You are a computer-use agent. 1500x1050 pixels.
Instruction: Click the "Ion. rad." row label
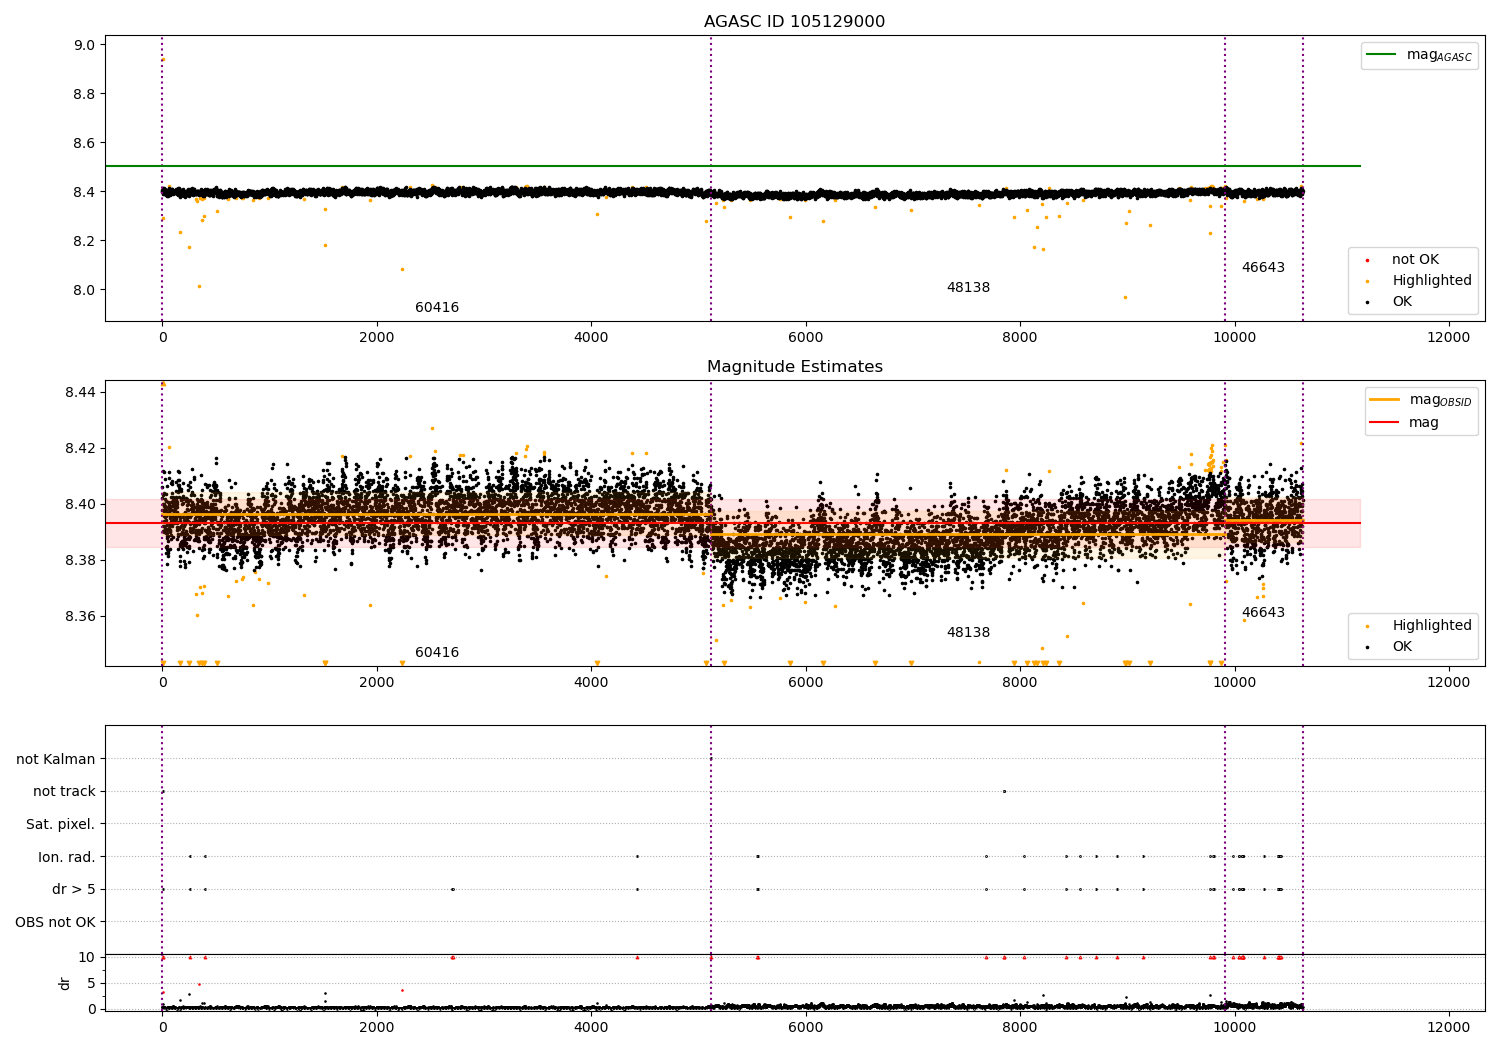click(x=67, y=858)
